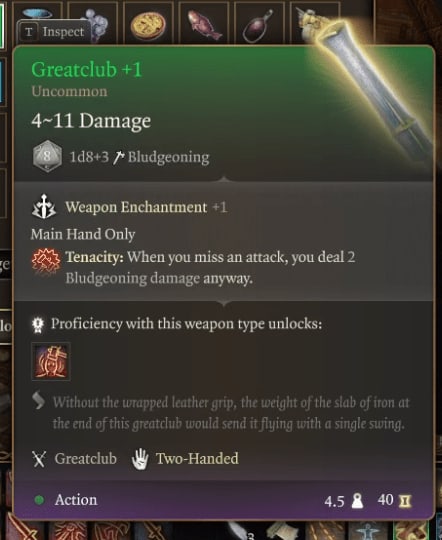Click the Tenacity description text

[210, 268]
